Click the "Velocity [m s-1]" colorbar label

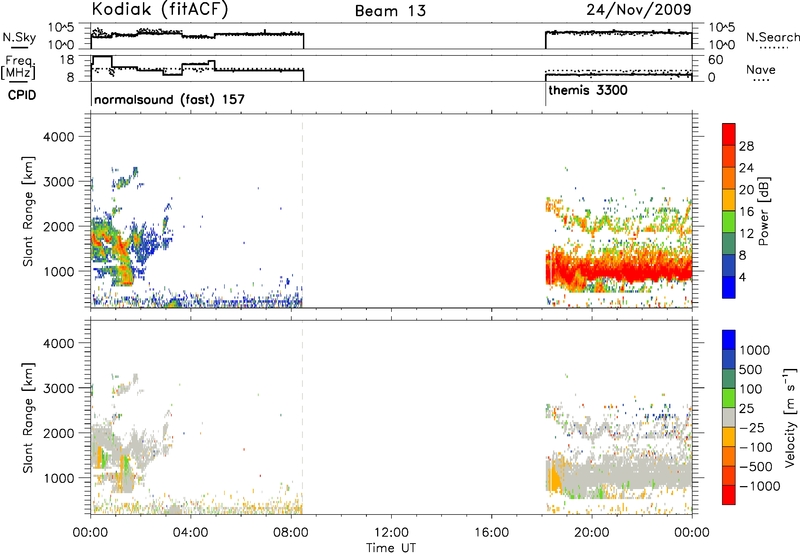pyautogui.click(x=789, y=417)
